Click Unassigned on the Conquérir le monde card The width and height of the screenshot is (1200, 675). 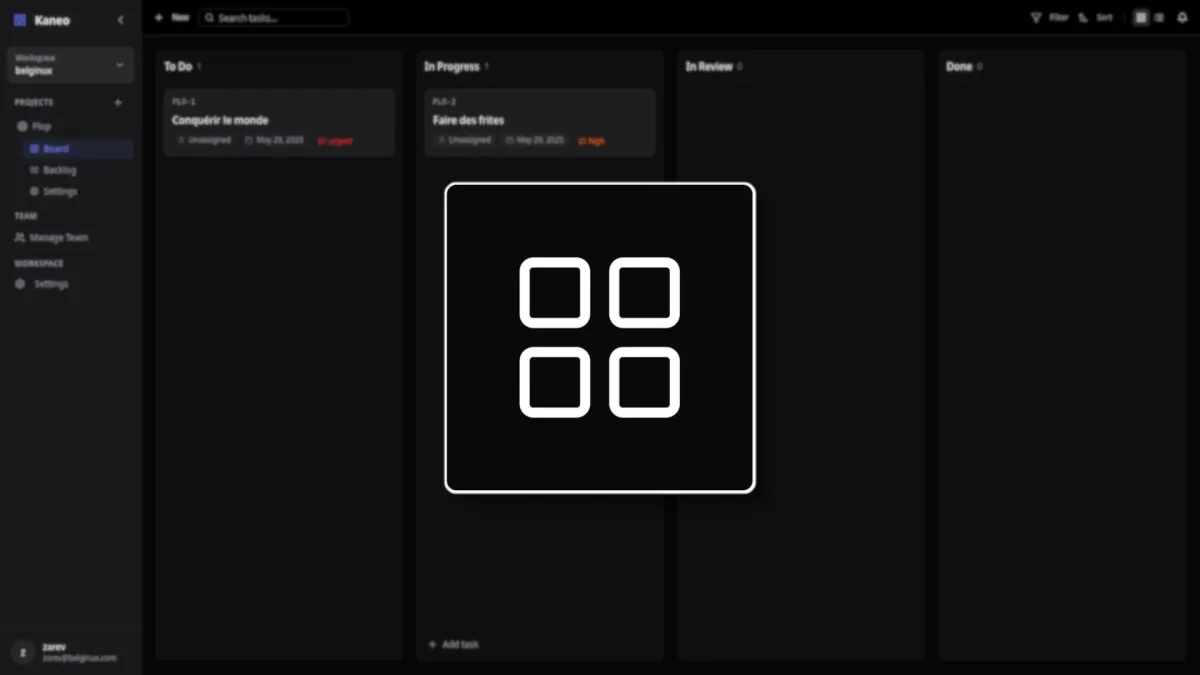pos(204,141)
